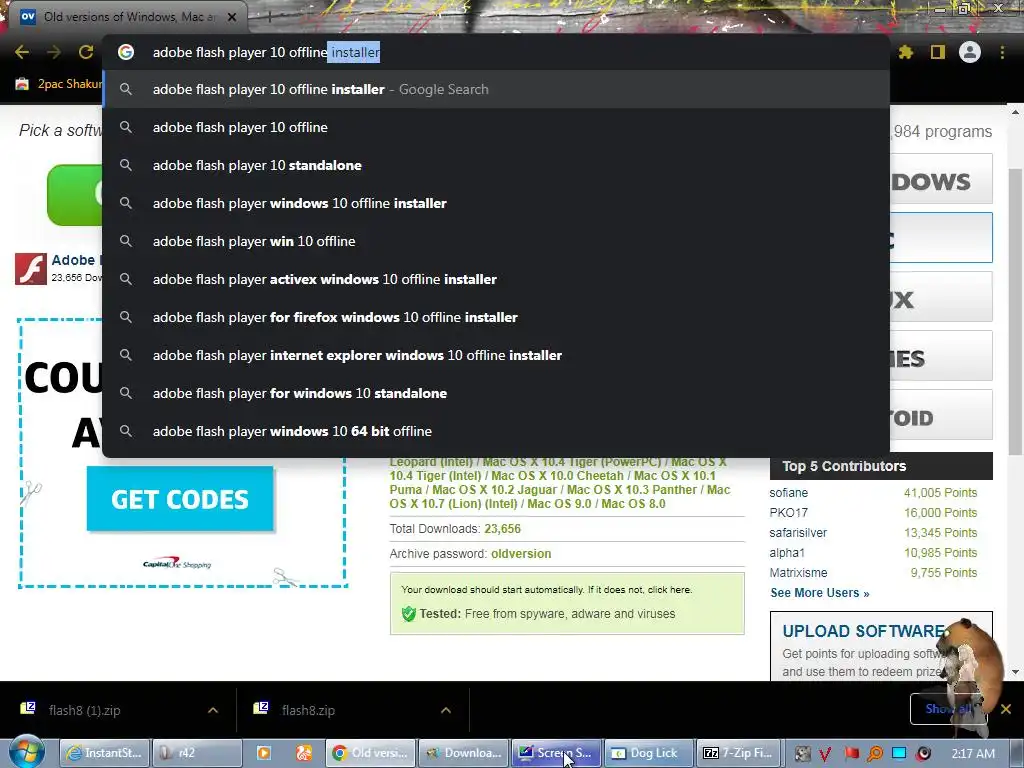Click the blue monitor tray icon
The image size is (1024, 768).
point(899,754)
